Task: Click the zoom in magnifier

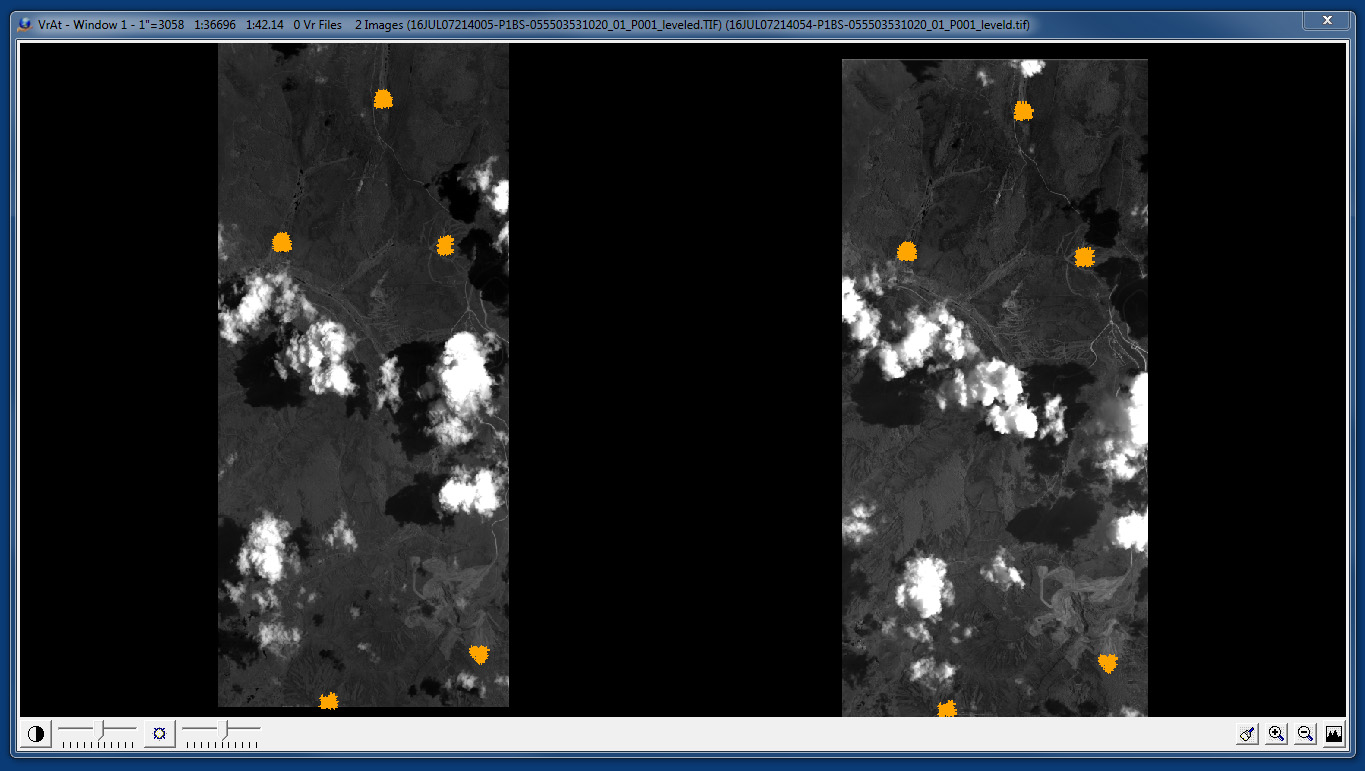Action: coord(1276,734)
